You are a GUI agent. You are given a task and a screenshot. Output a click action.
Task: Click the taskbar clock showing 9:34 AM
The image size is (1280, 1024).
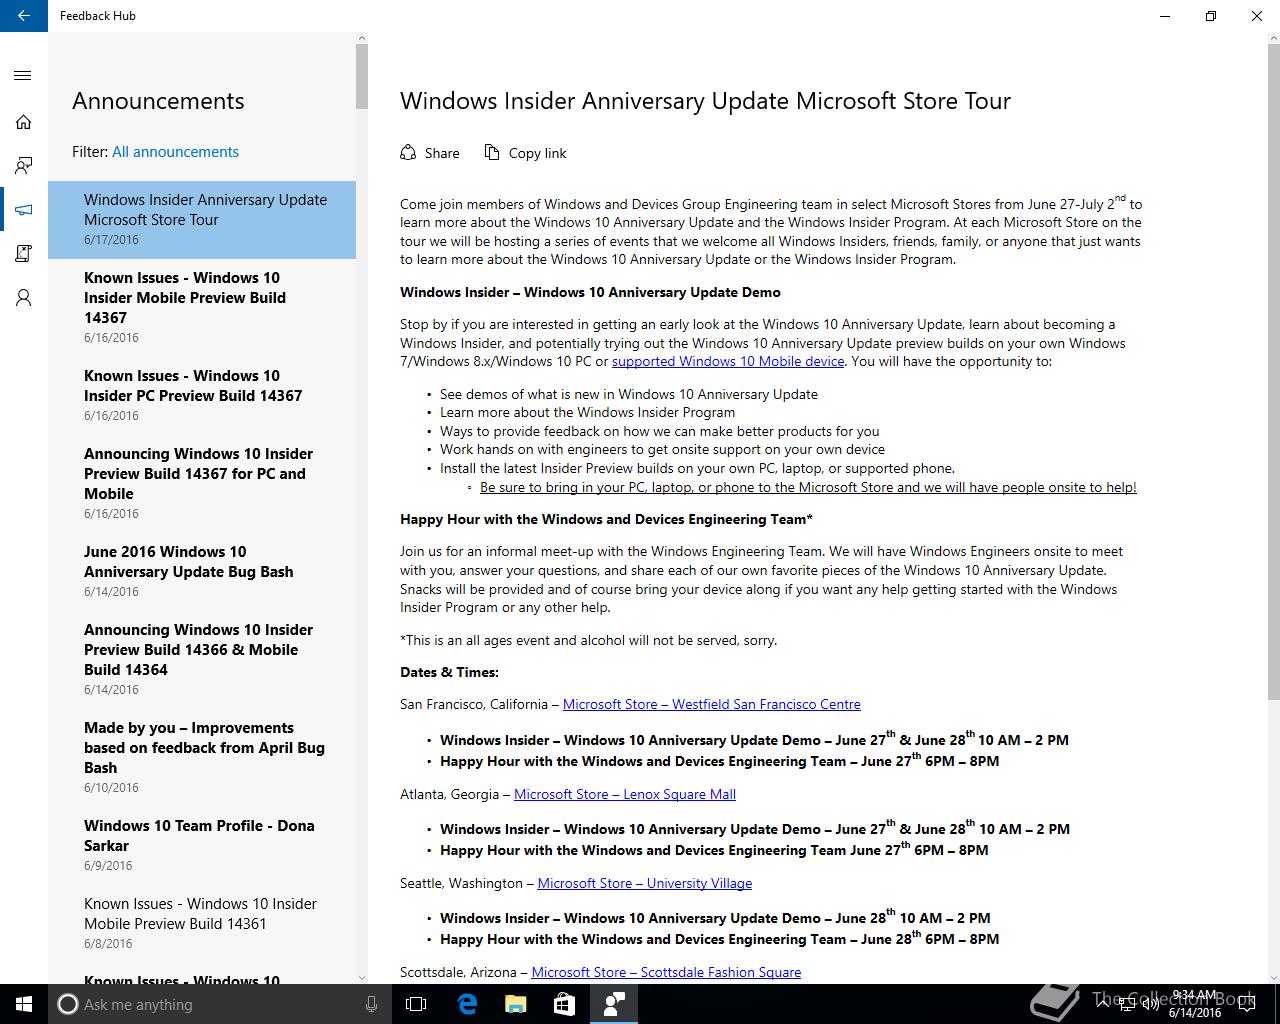click(1195, 1004)
